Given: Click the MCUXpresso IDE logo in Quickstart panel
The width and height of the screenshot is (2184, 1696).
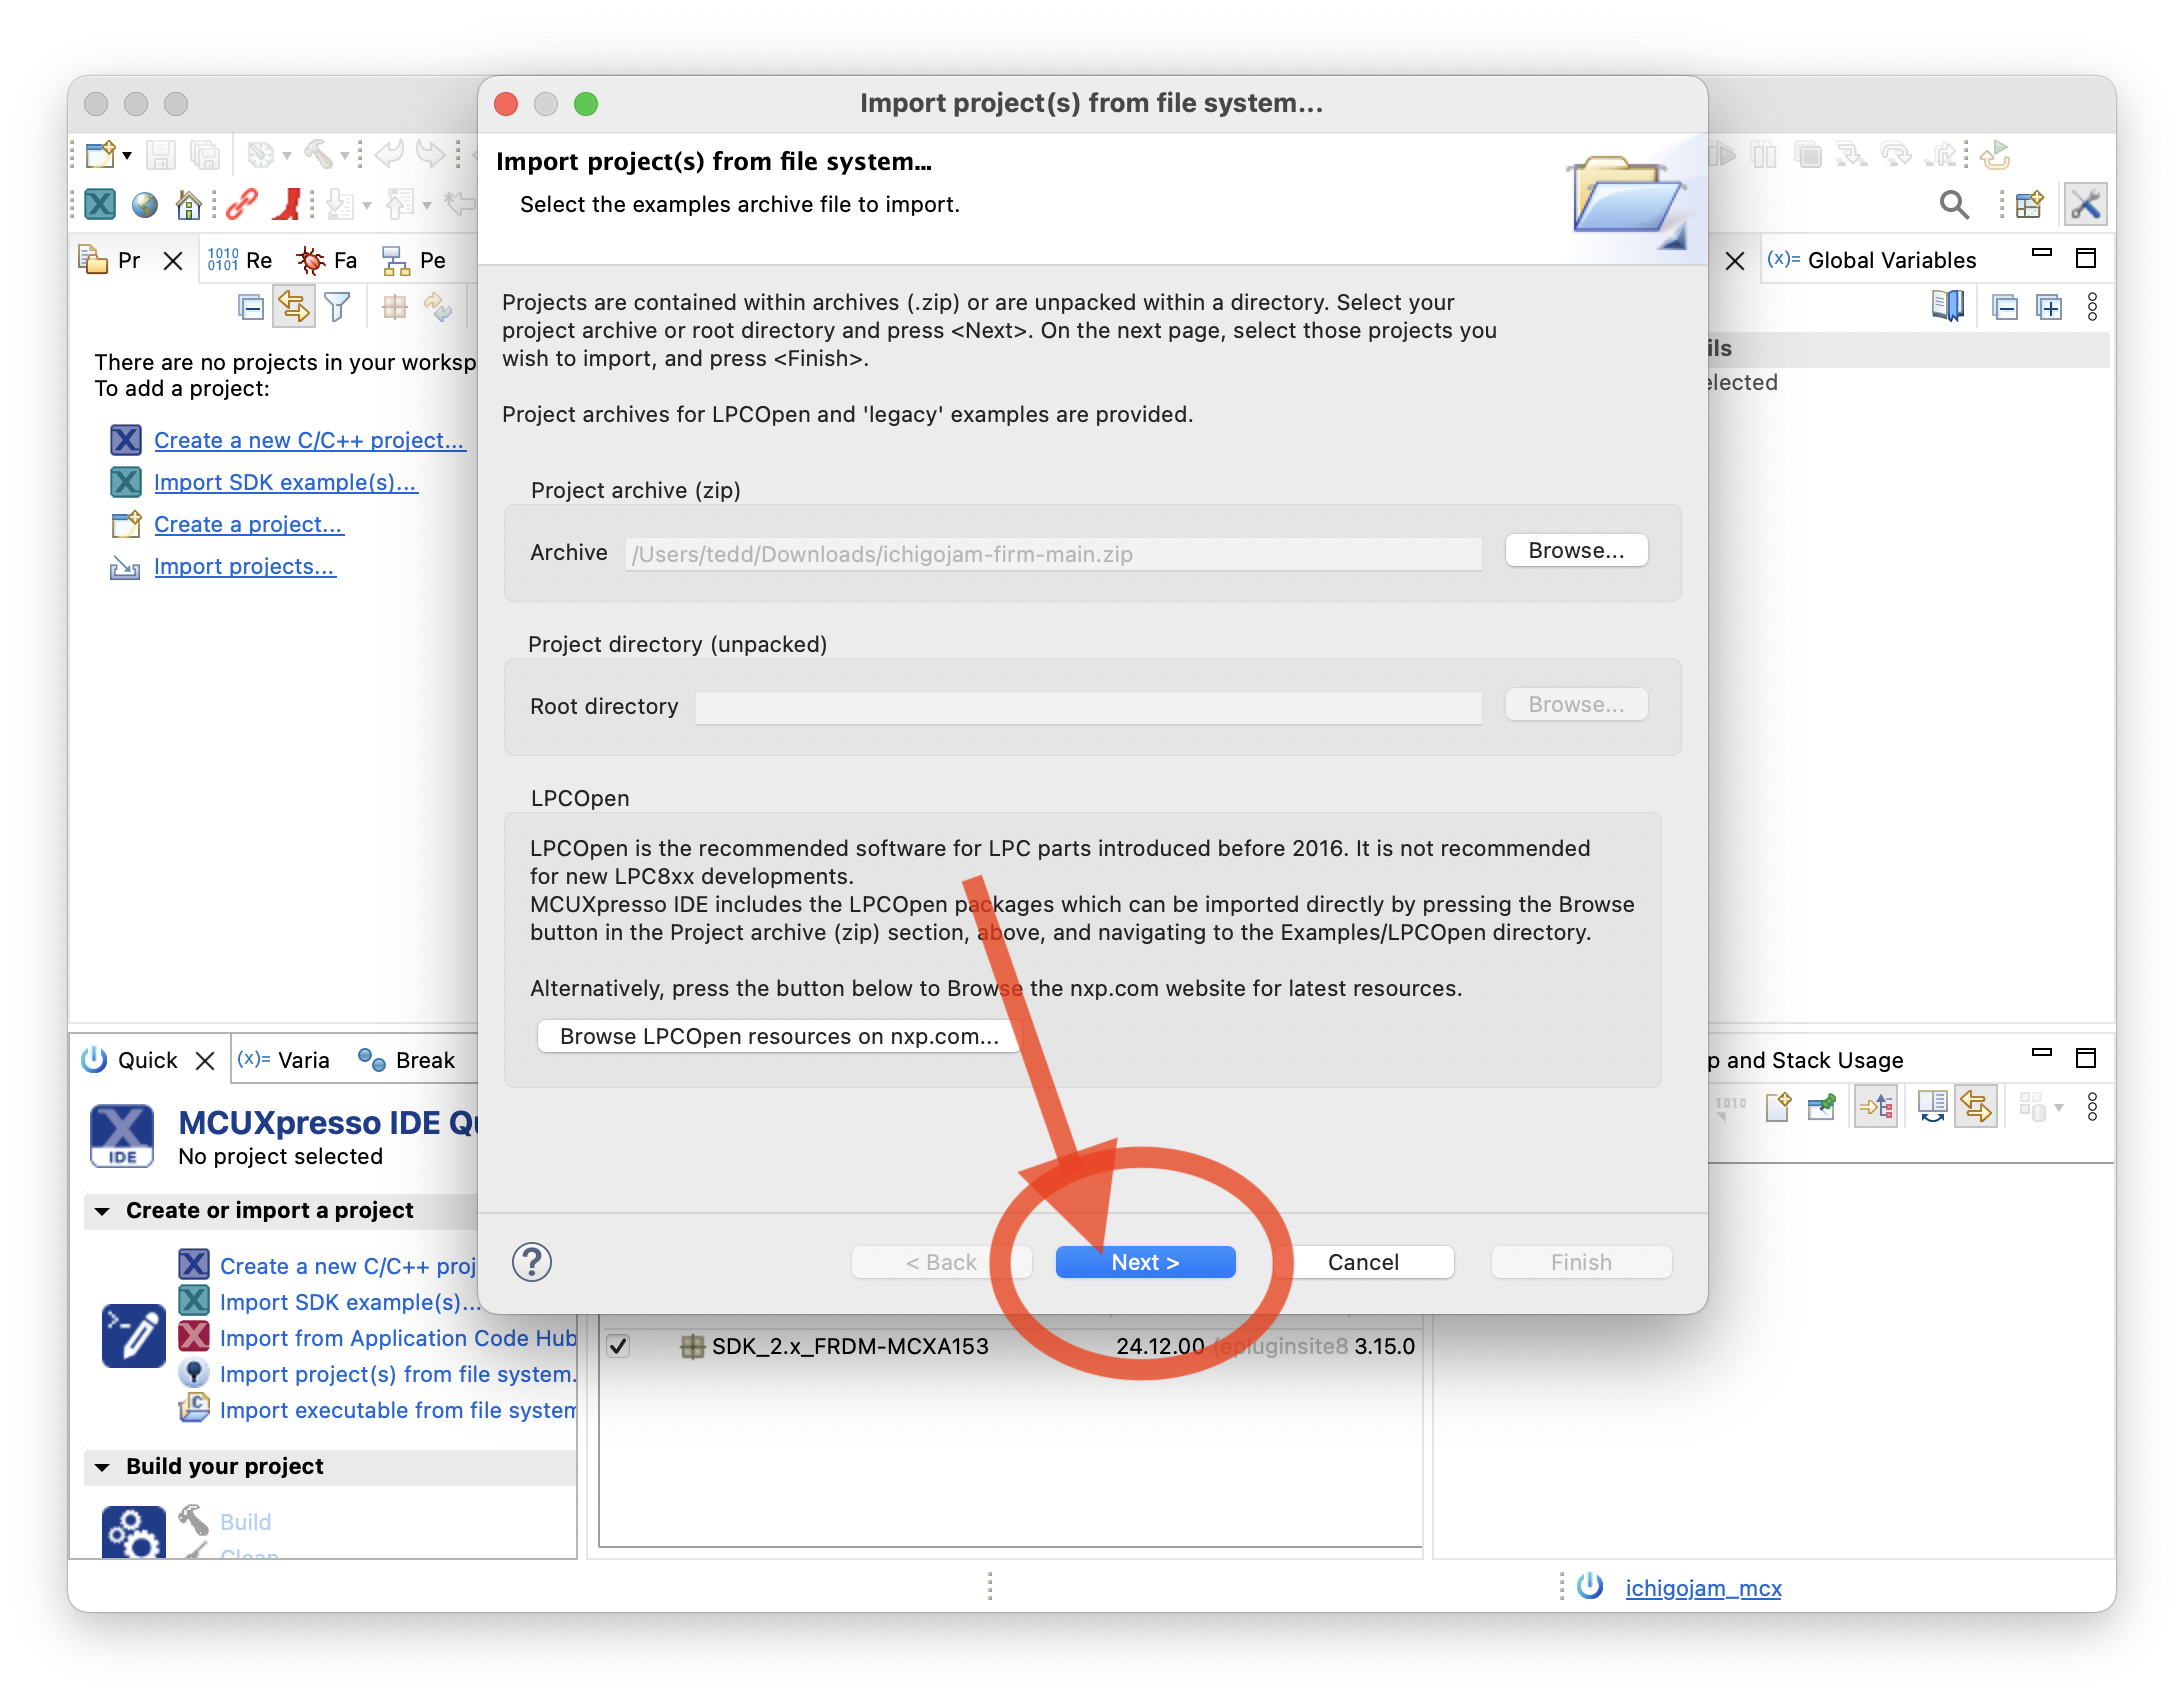Looking at the screenshot, I should (x=122, y=1136).
